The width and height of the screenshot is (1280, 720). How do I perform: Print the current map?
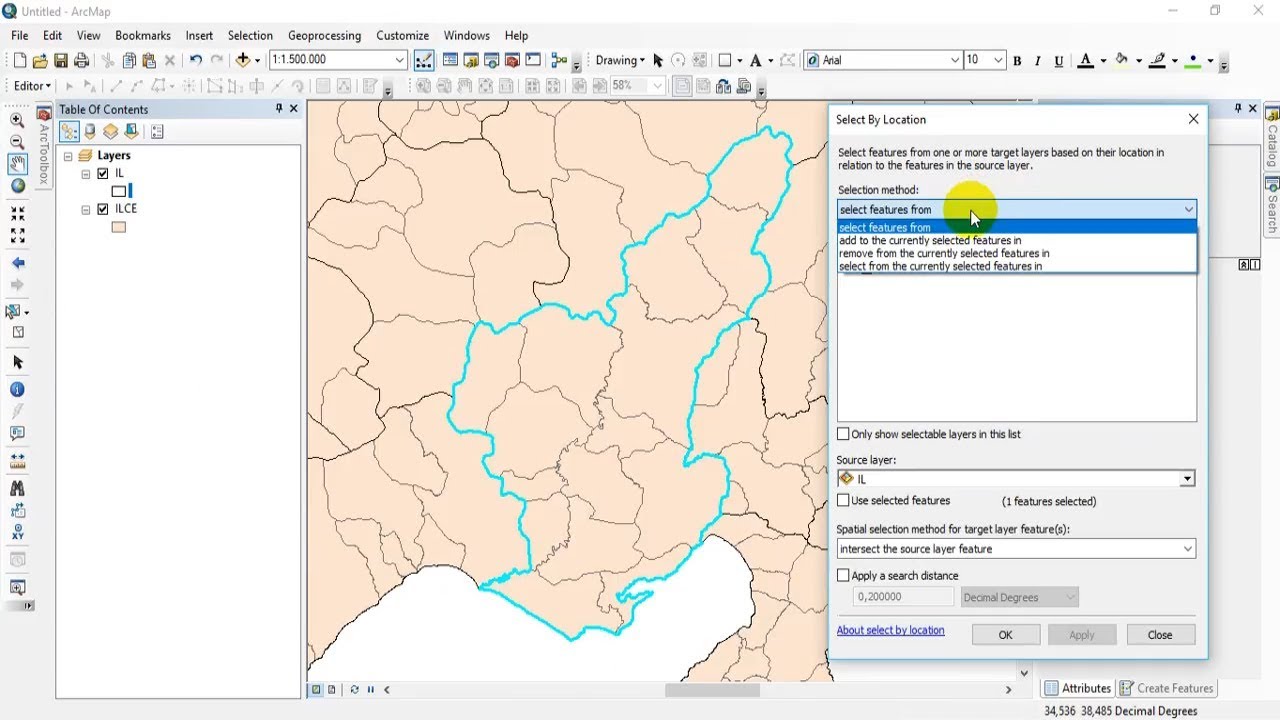pos(81,61)
